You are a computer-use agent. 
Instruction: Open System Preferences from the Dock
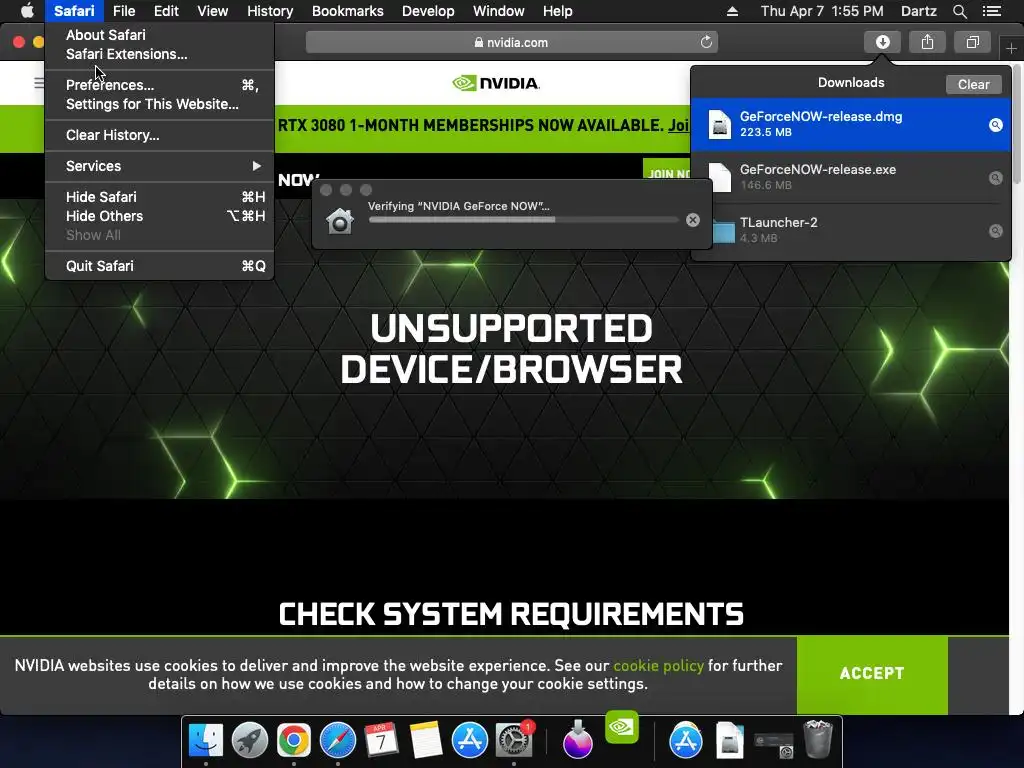tap(514, 741)
